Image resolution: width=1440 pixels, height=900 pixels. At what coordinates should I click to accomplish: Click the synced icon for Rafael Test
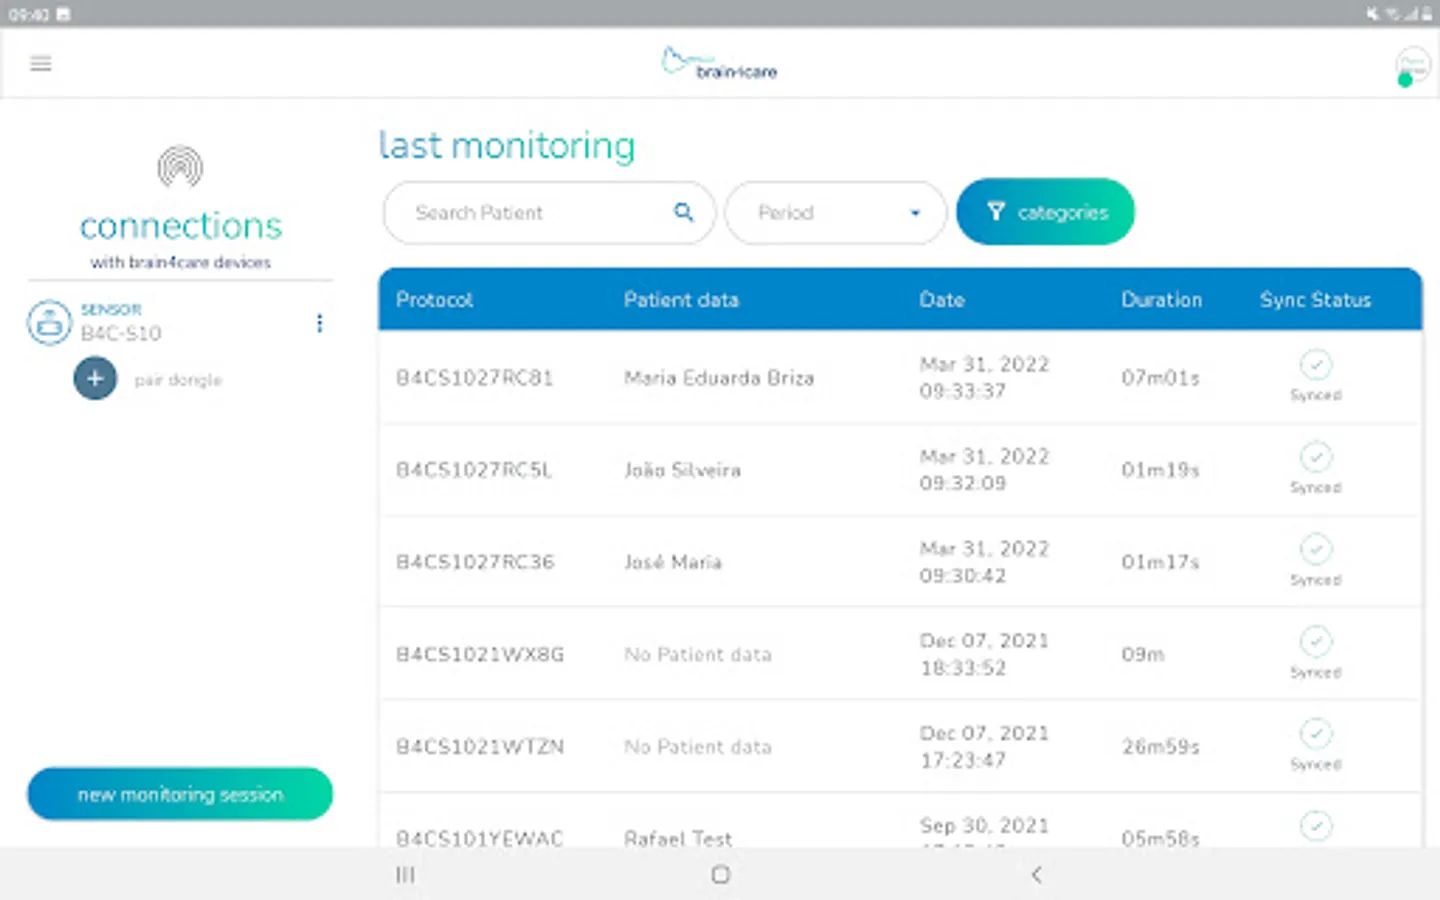1316,826
